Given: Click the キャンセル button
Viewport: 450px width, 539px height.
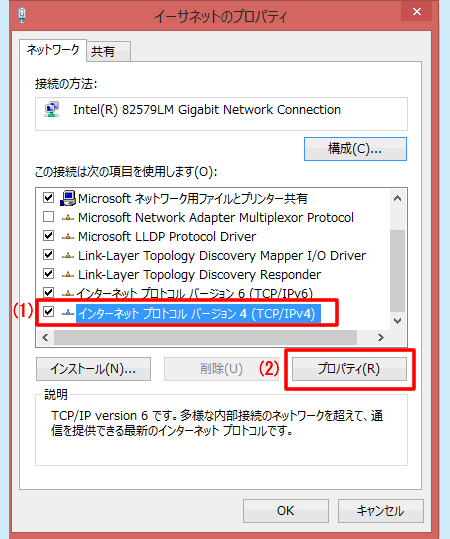Looking at the screenshot, I should 381,511.
